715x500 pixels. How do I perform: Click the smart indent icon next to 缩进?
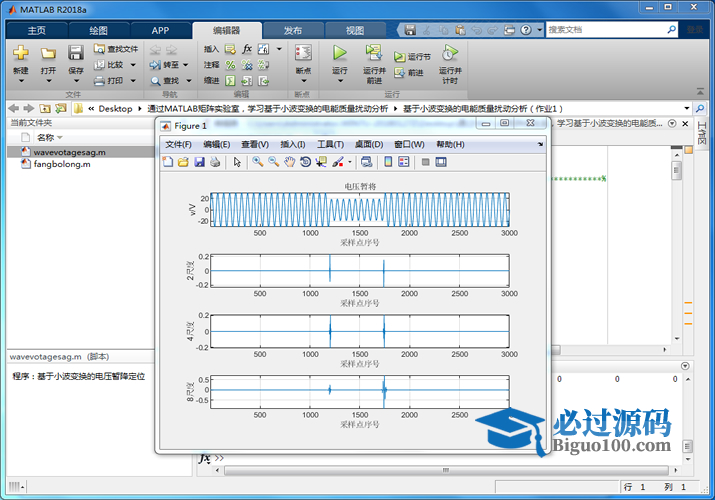coord(231,81)
